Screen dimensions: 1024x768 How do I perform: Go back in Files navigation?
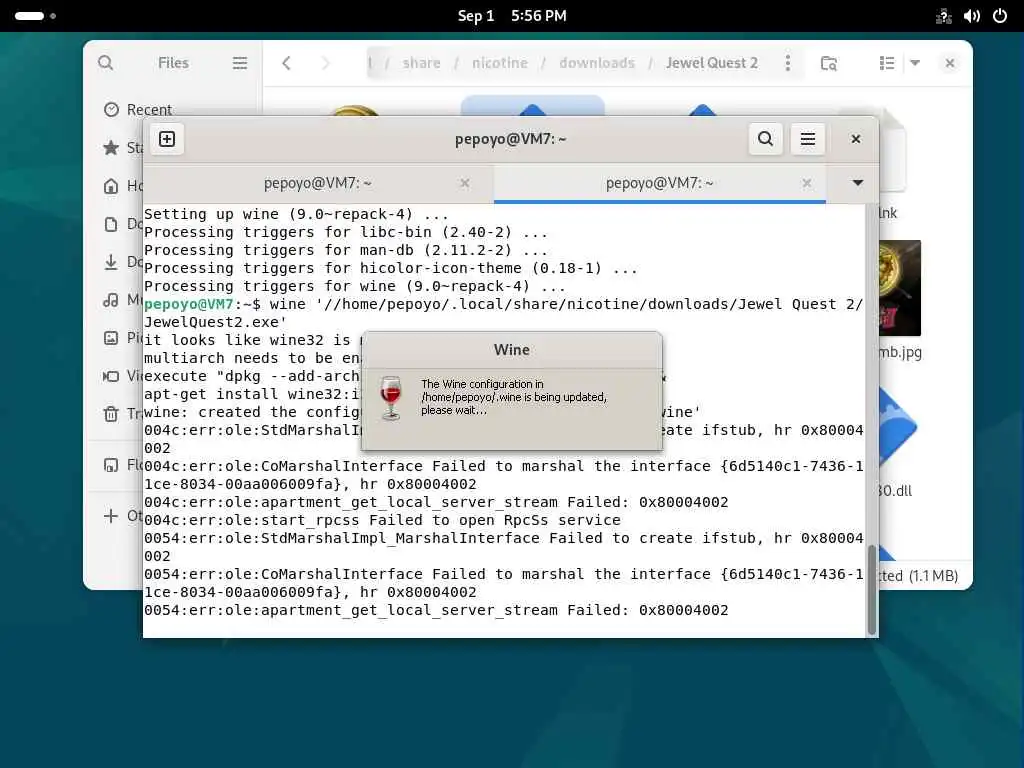coord(286,63)
